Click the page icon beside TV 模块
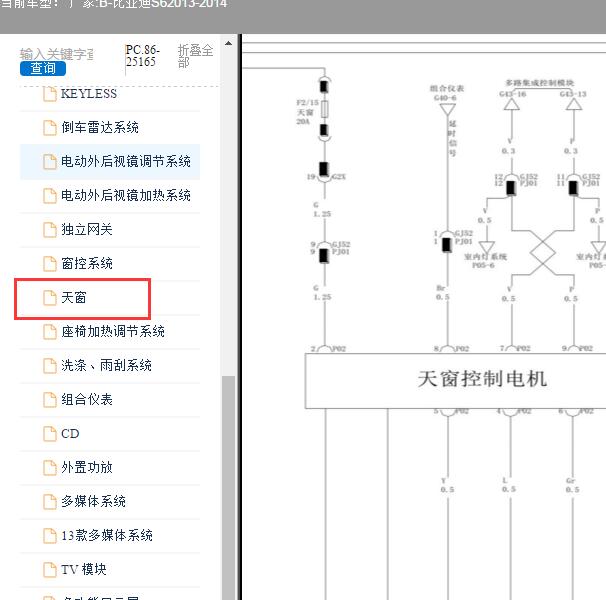The image size is (606, 600). [x=49, y=570]
